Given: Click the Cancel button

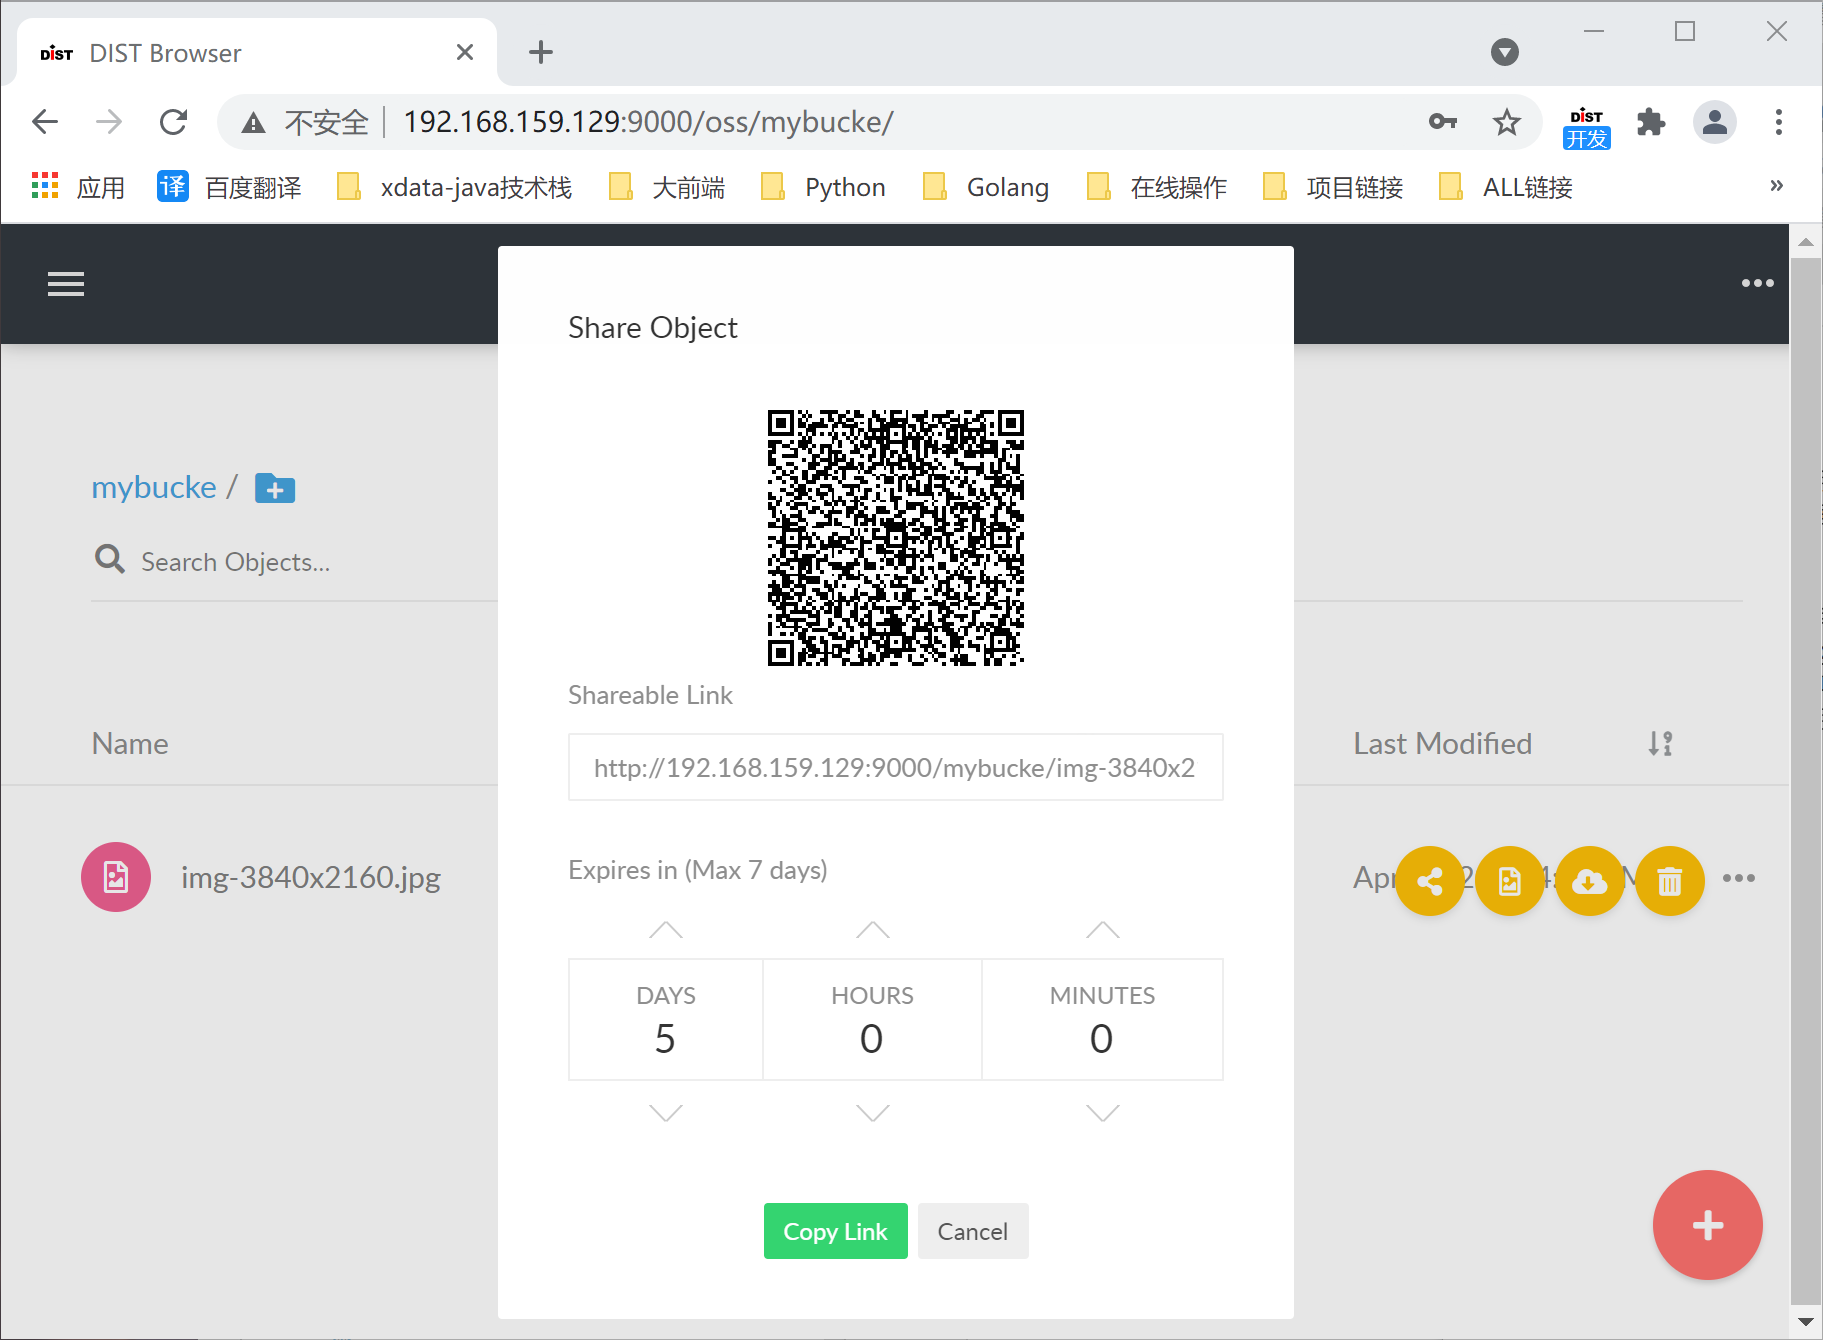Looking at the screenshot, I should (973, 1231).
